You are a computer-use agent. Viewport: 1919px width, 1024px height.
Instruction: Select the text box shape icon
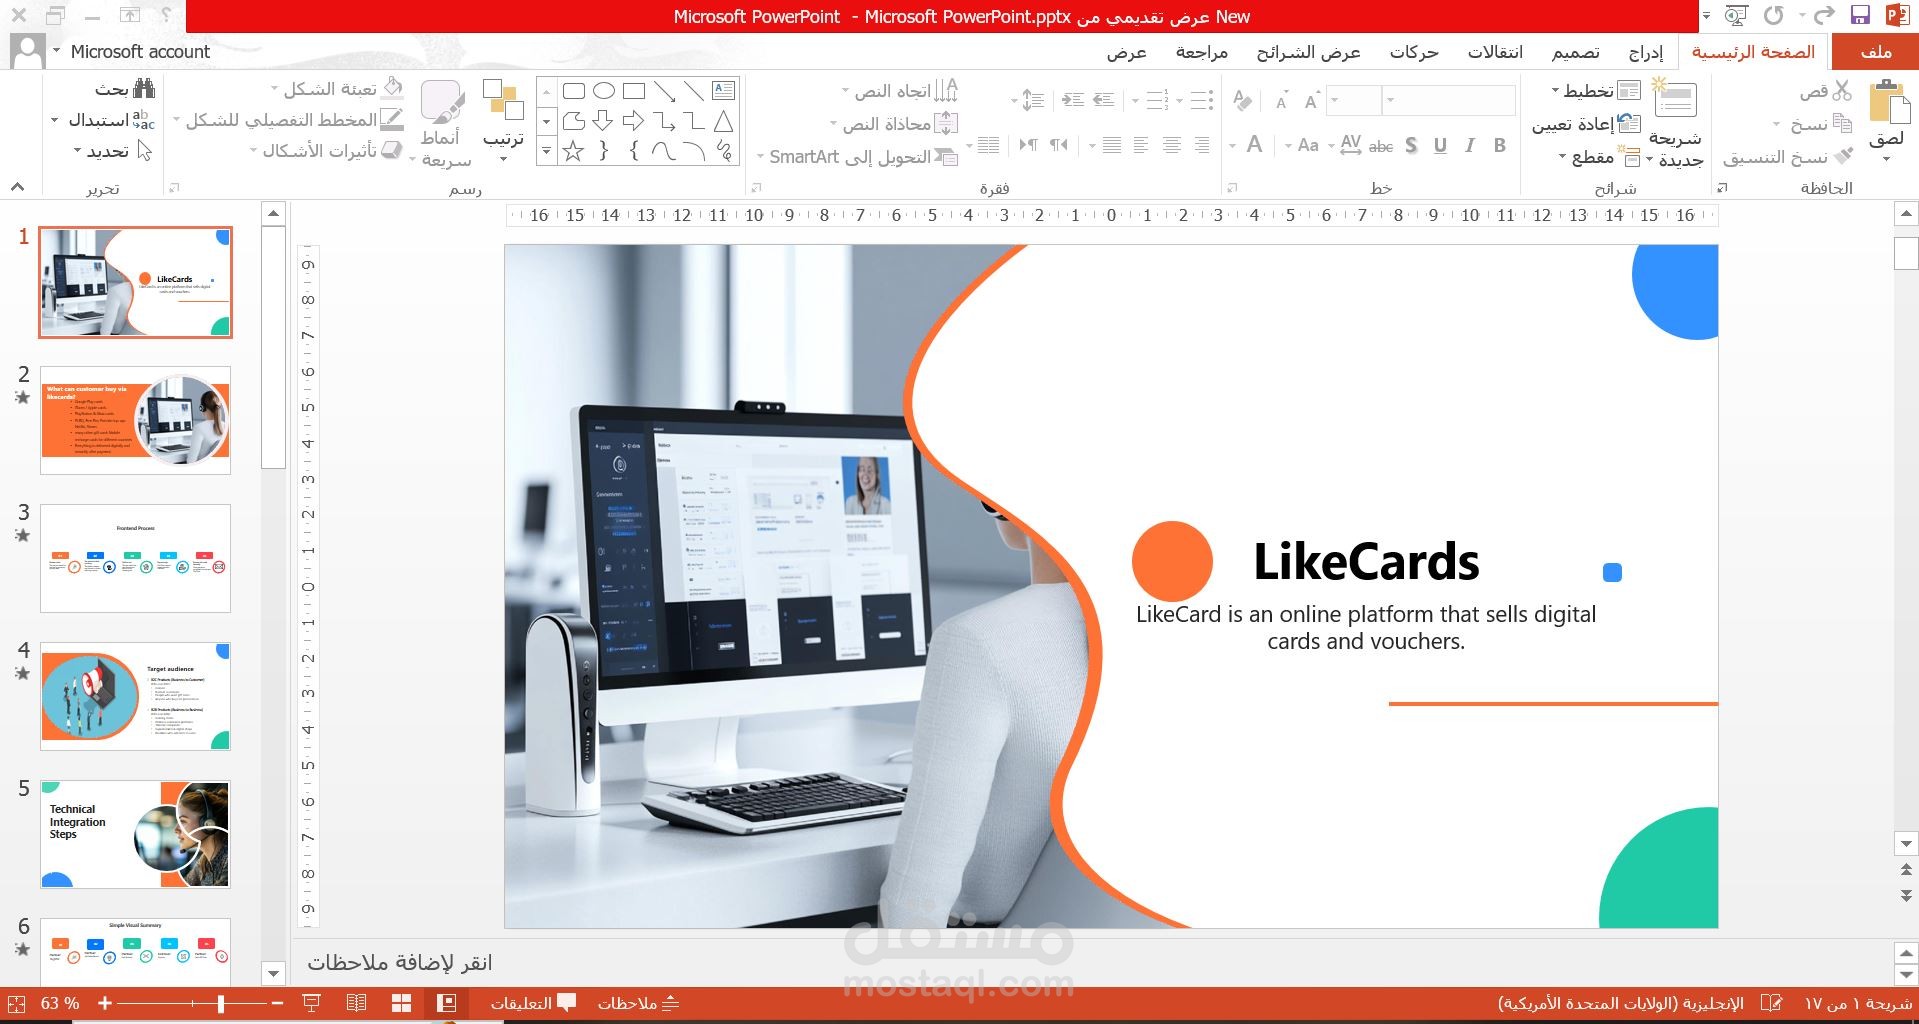(723, 91)
